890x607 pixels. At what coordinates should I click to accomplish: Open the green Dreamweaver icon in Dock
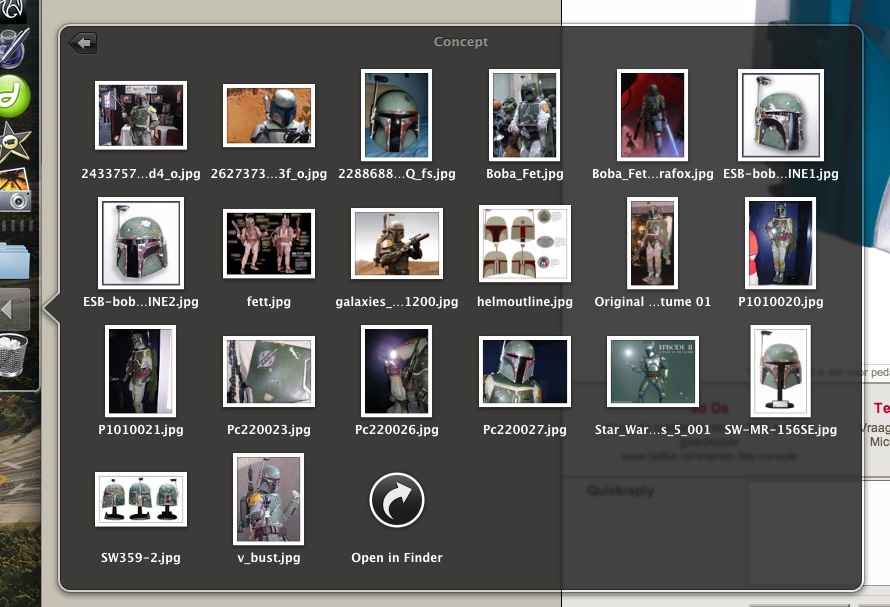pyautogui.click(x=14, y=95)
